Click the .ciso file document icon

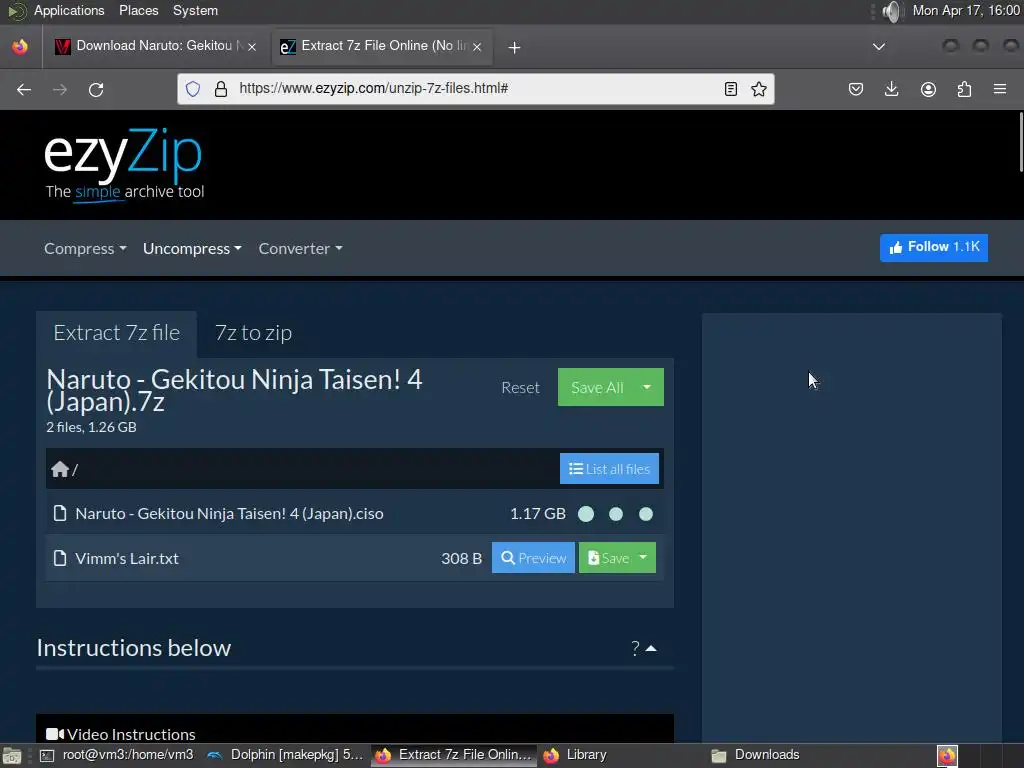coord(60,513)
